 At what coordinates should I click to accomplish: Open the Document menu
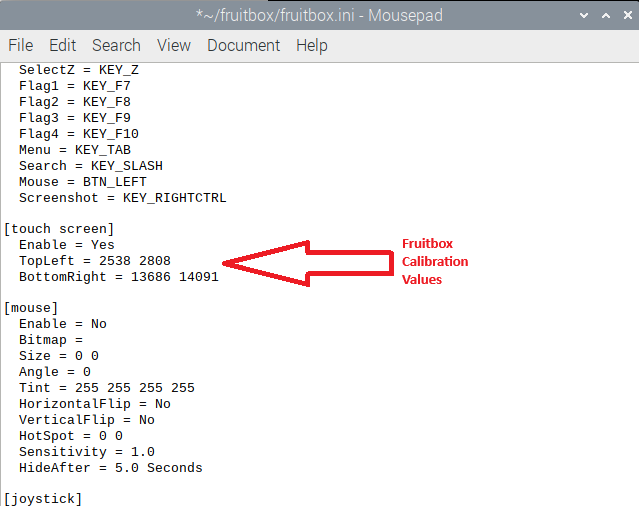(x=243, y=45)
